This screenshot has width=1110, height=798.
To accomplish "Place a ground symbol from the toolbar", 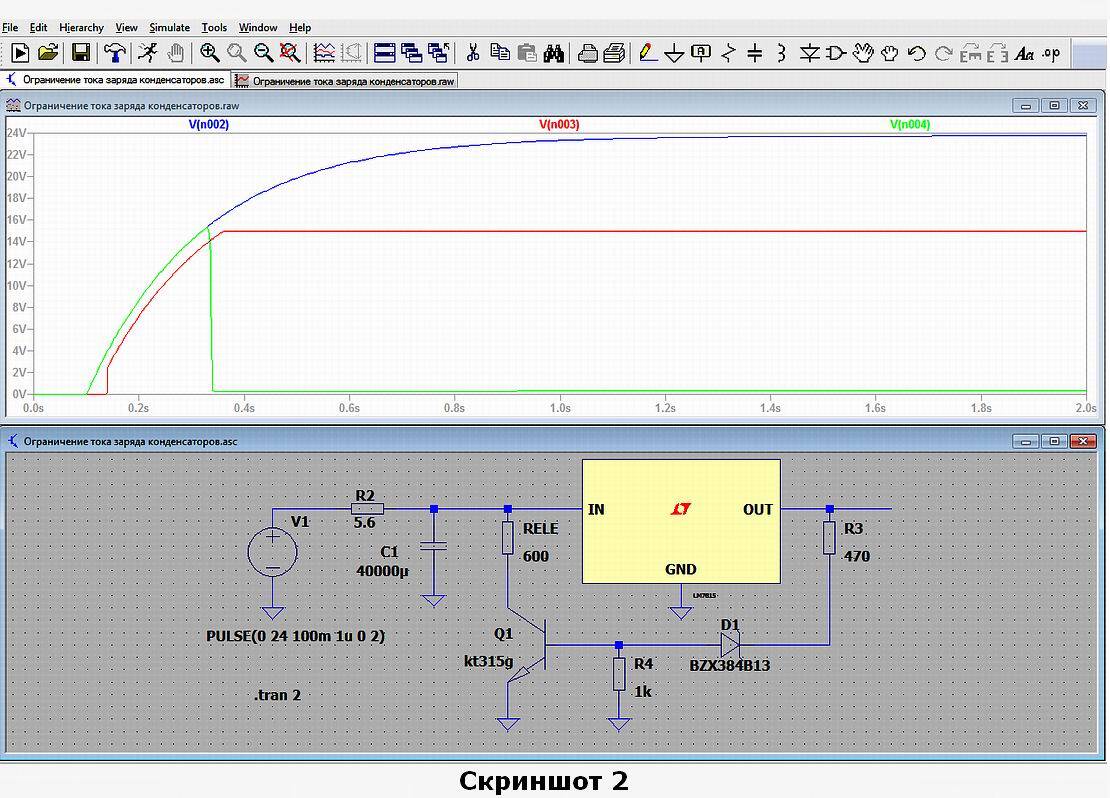I will (675, 53).
